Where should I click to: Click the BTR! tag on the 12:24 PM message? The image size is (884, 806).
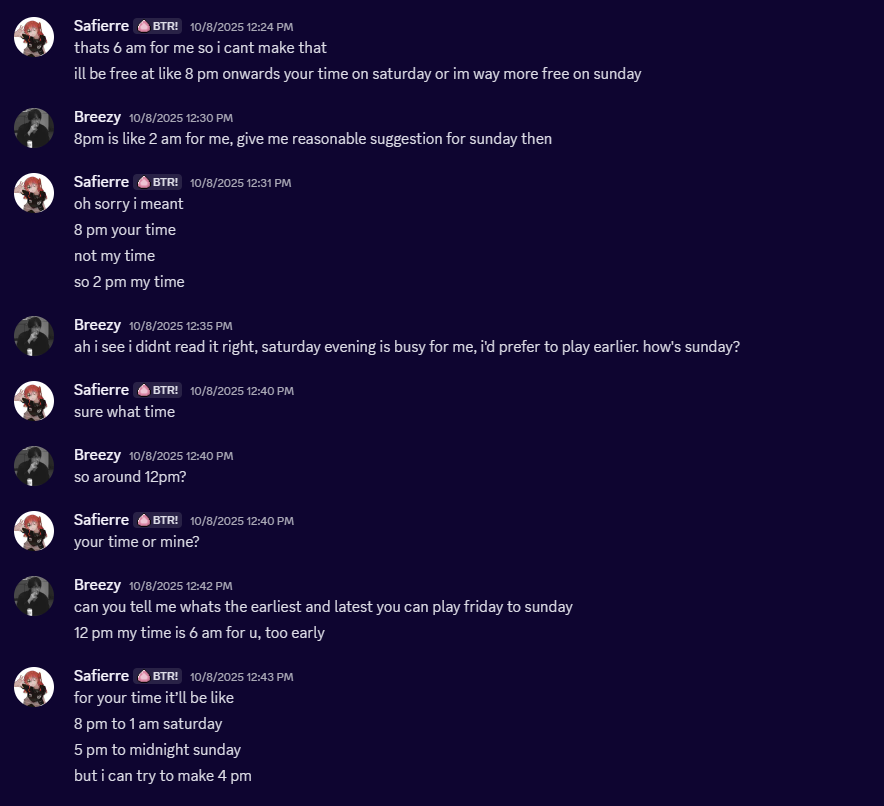(x=158, y=26)
